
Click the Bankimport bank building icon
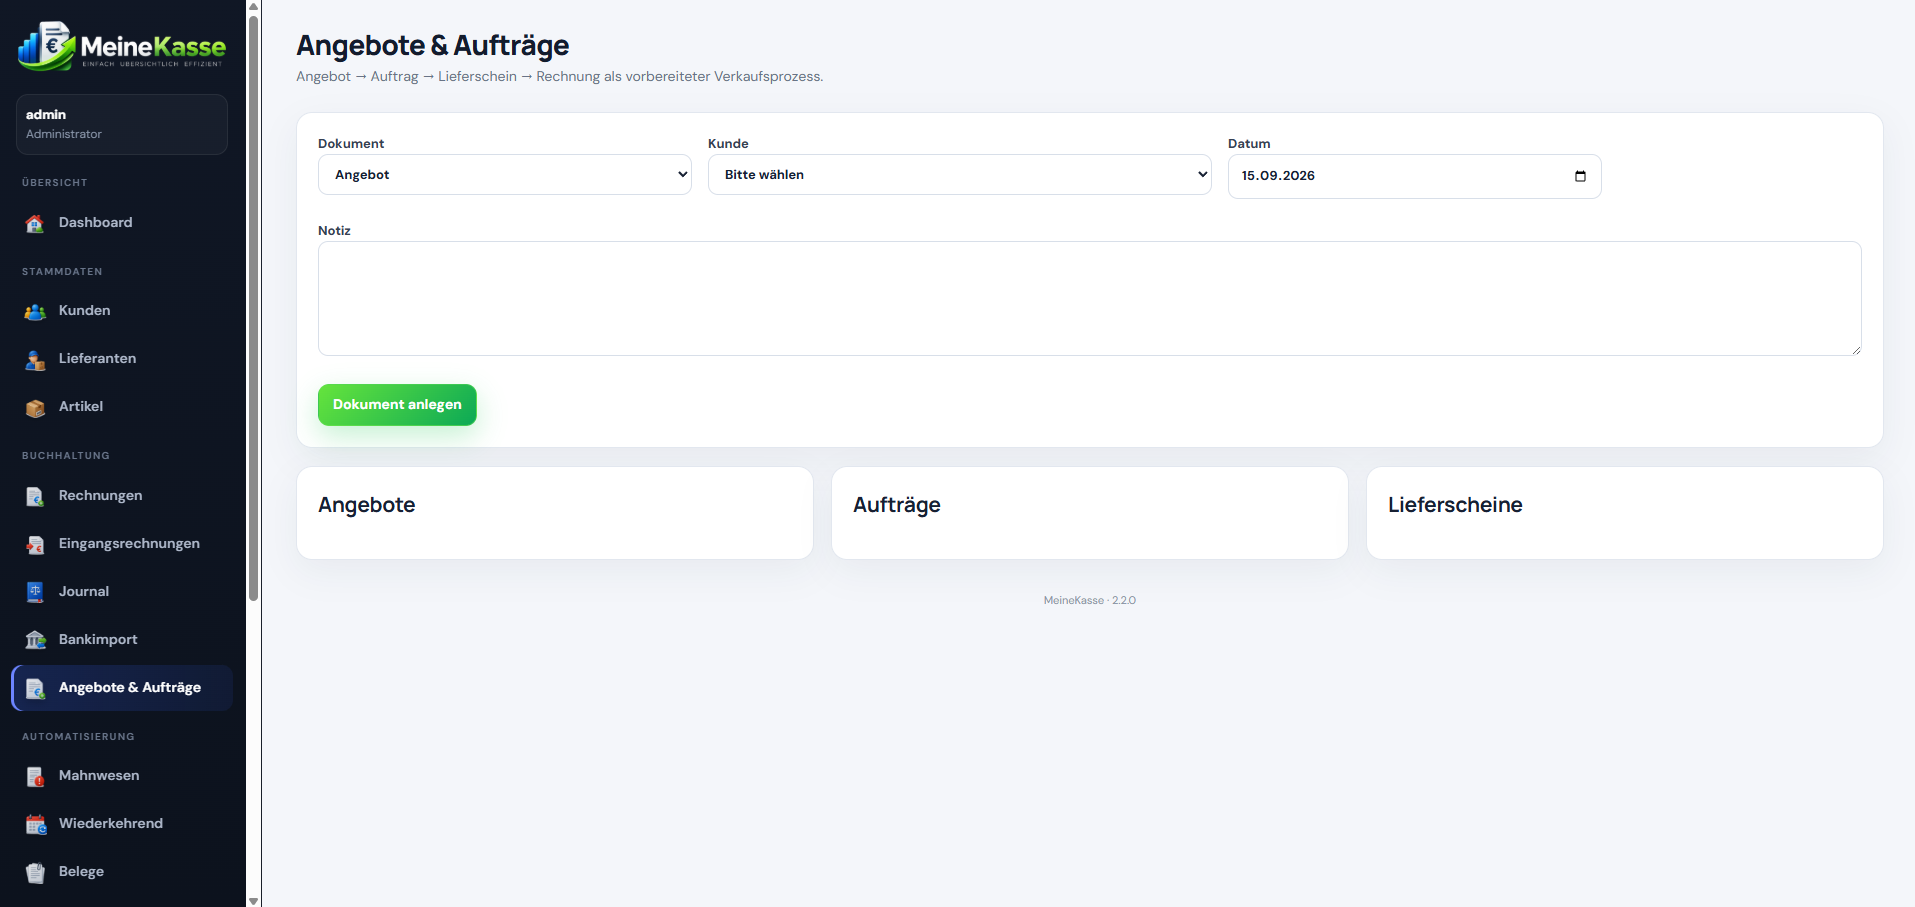click(35, 640)
